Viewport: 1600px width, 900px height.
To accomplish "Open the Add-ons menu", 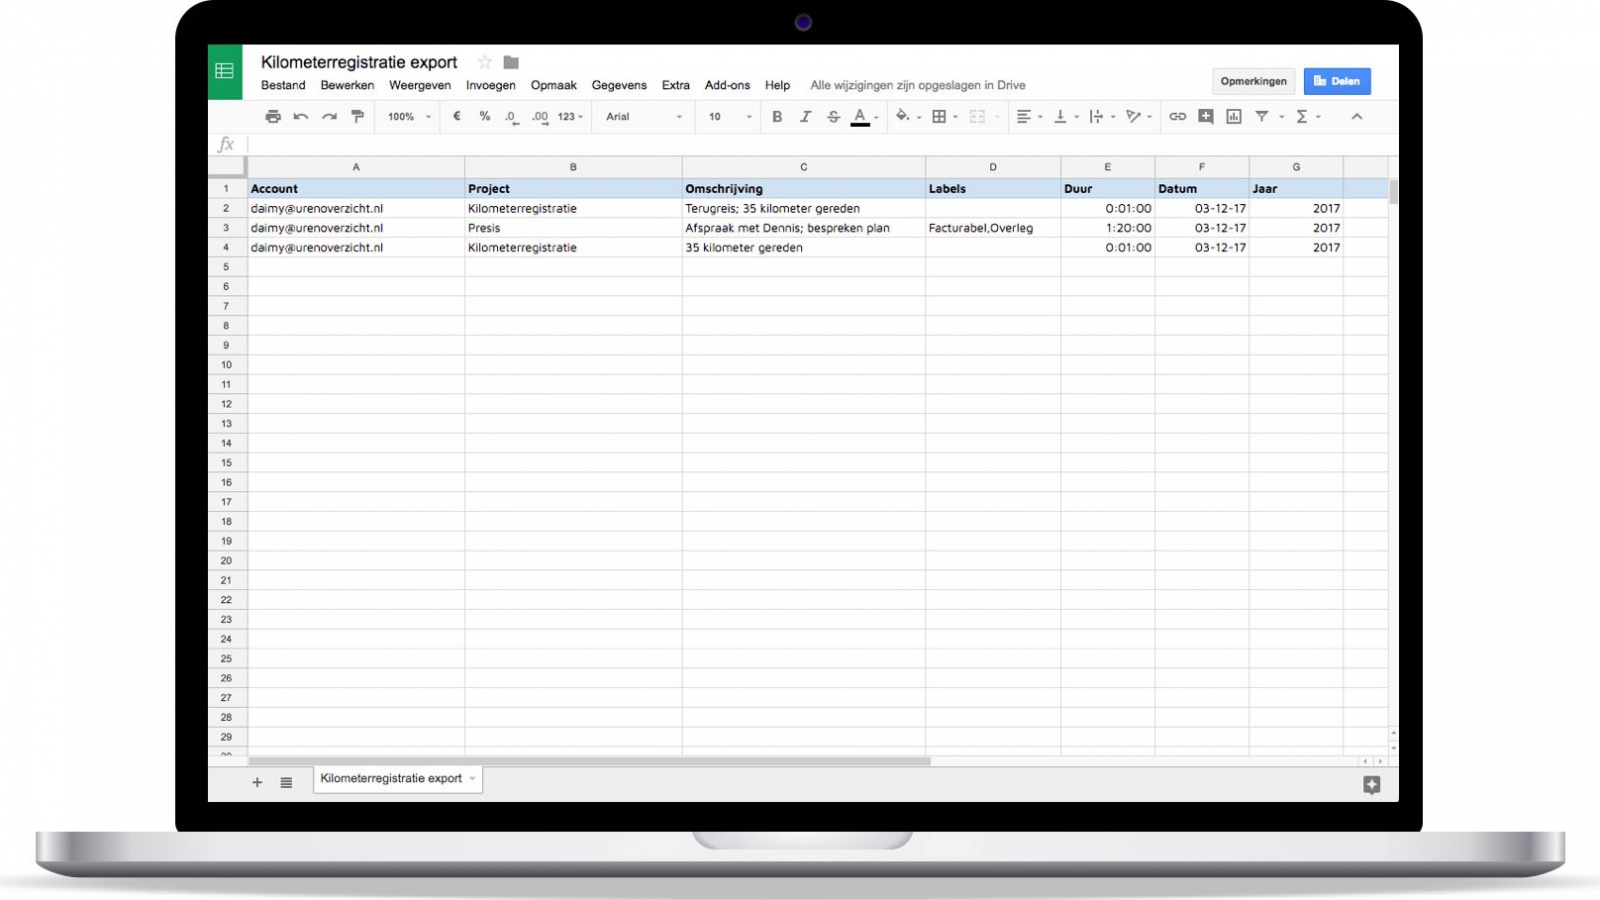I will point(727,85).
